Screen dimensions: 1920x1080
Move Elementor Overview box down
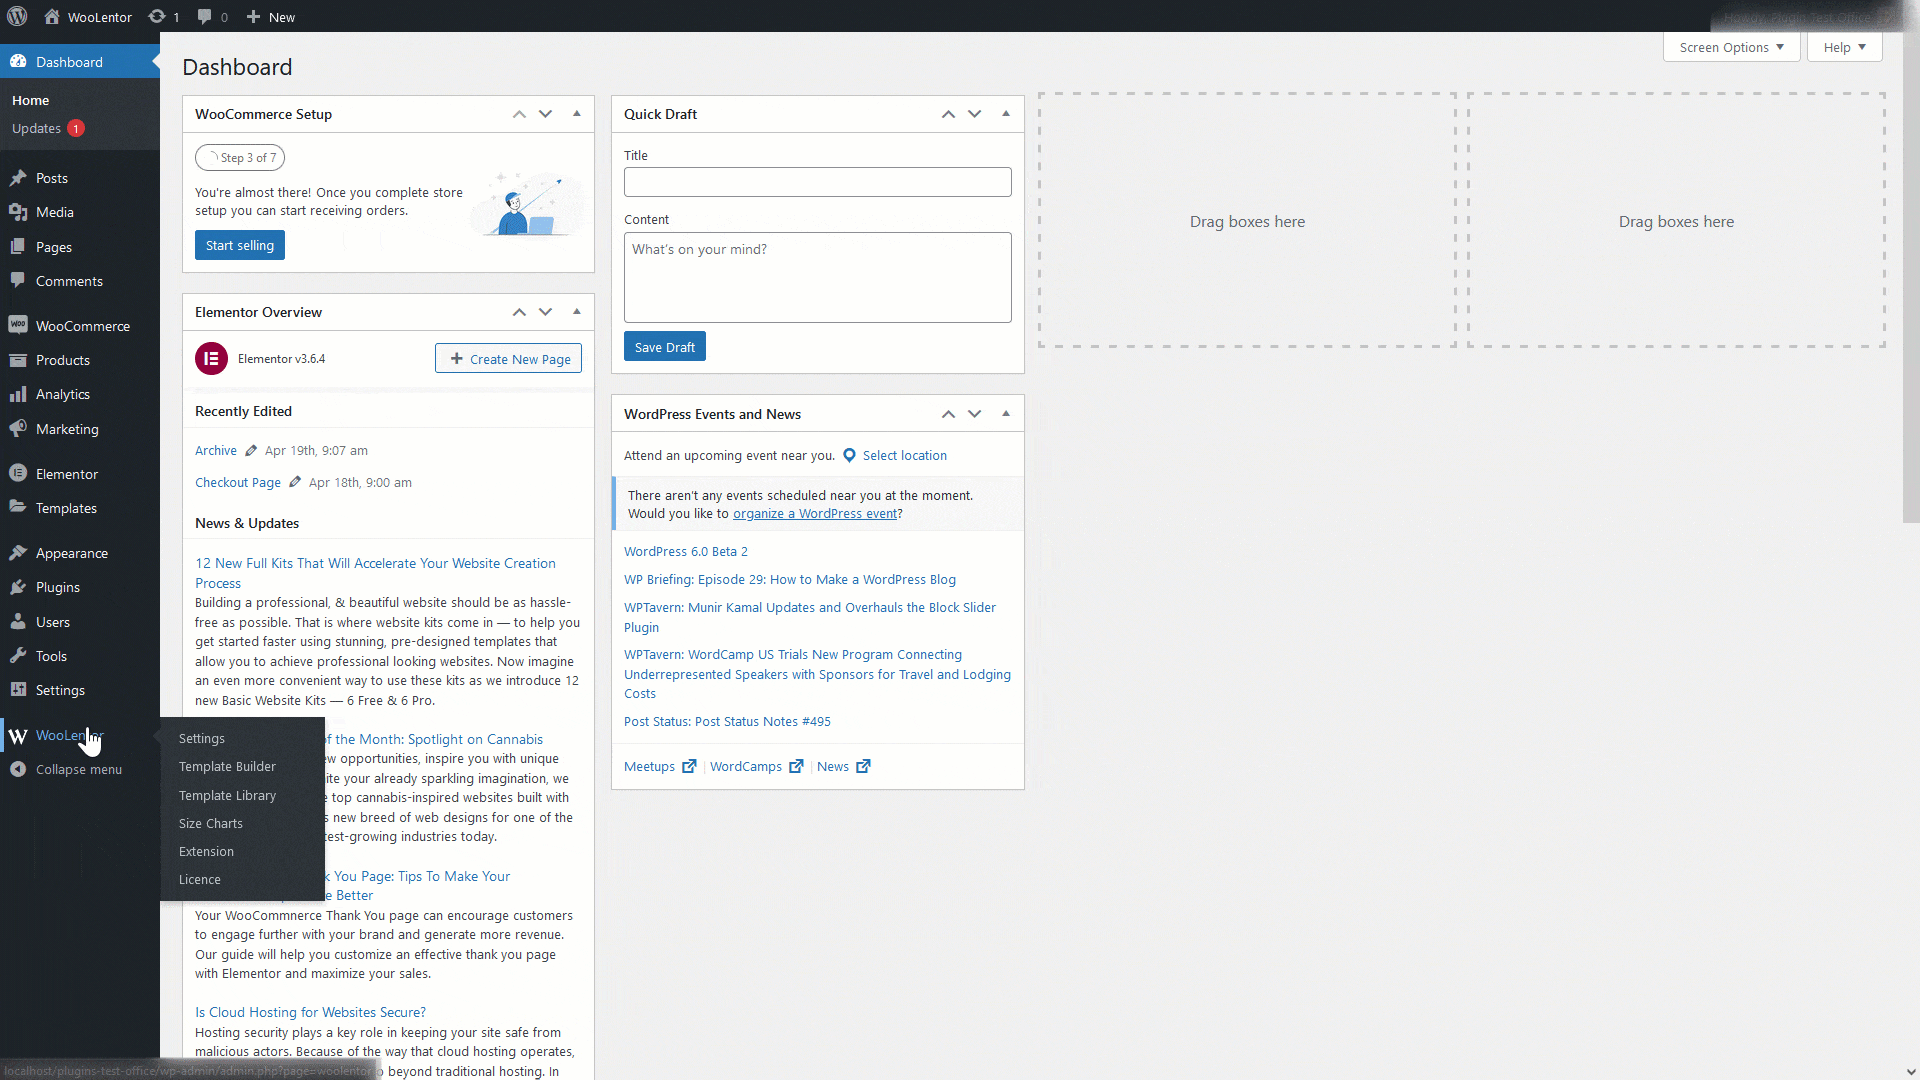(x=545, y=312)
